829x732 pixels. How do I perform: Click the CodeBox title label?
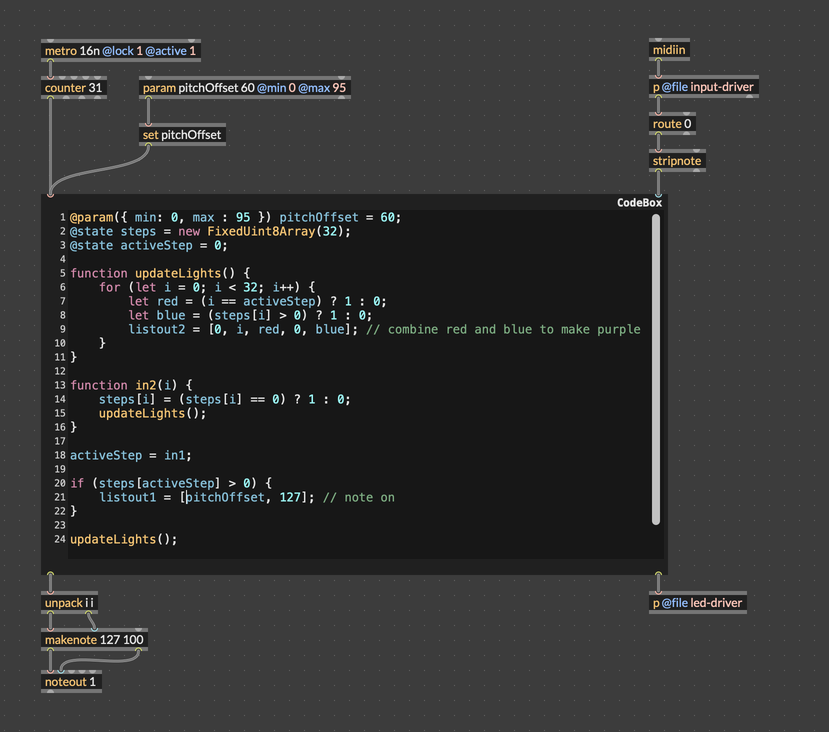[639, 203]
